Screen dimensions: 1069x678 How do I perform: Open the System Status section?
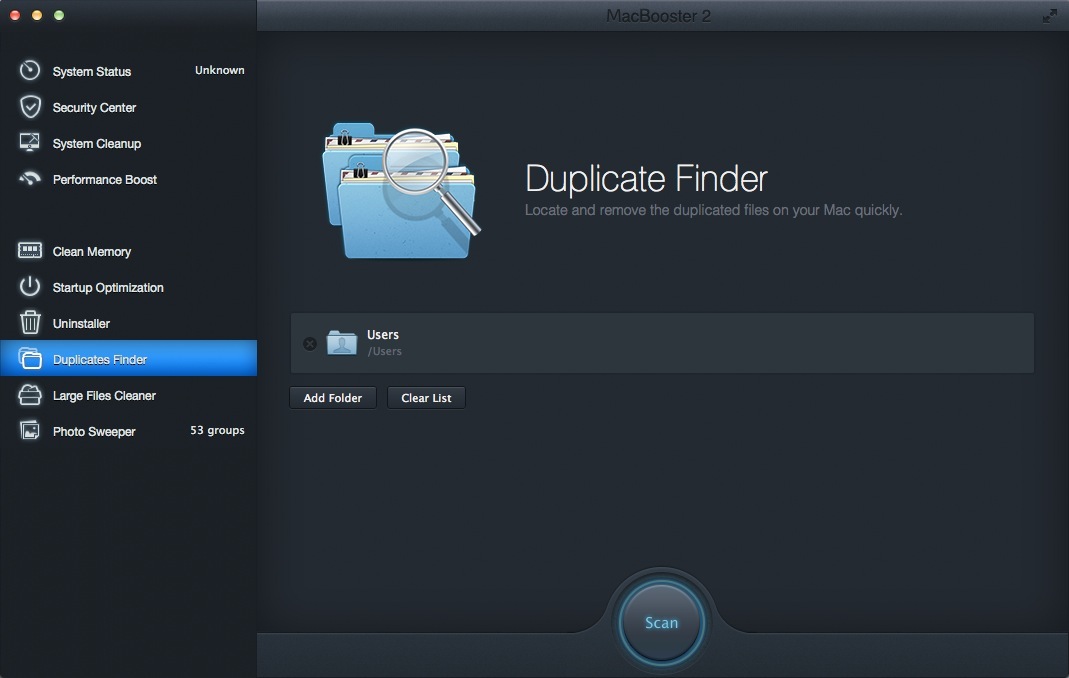tap(128, 71)
